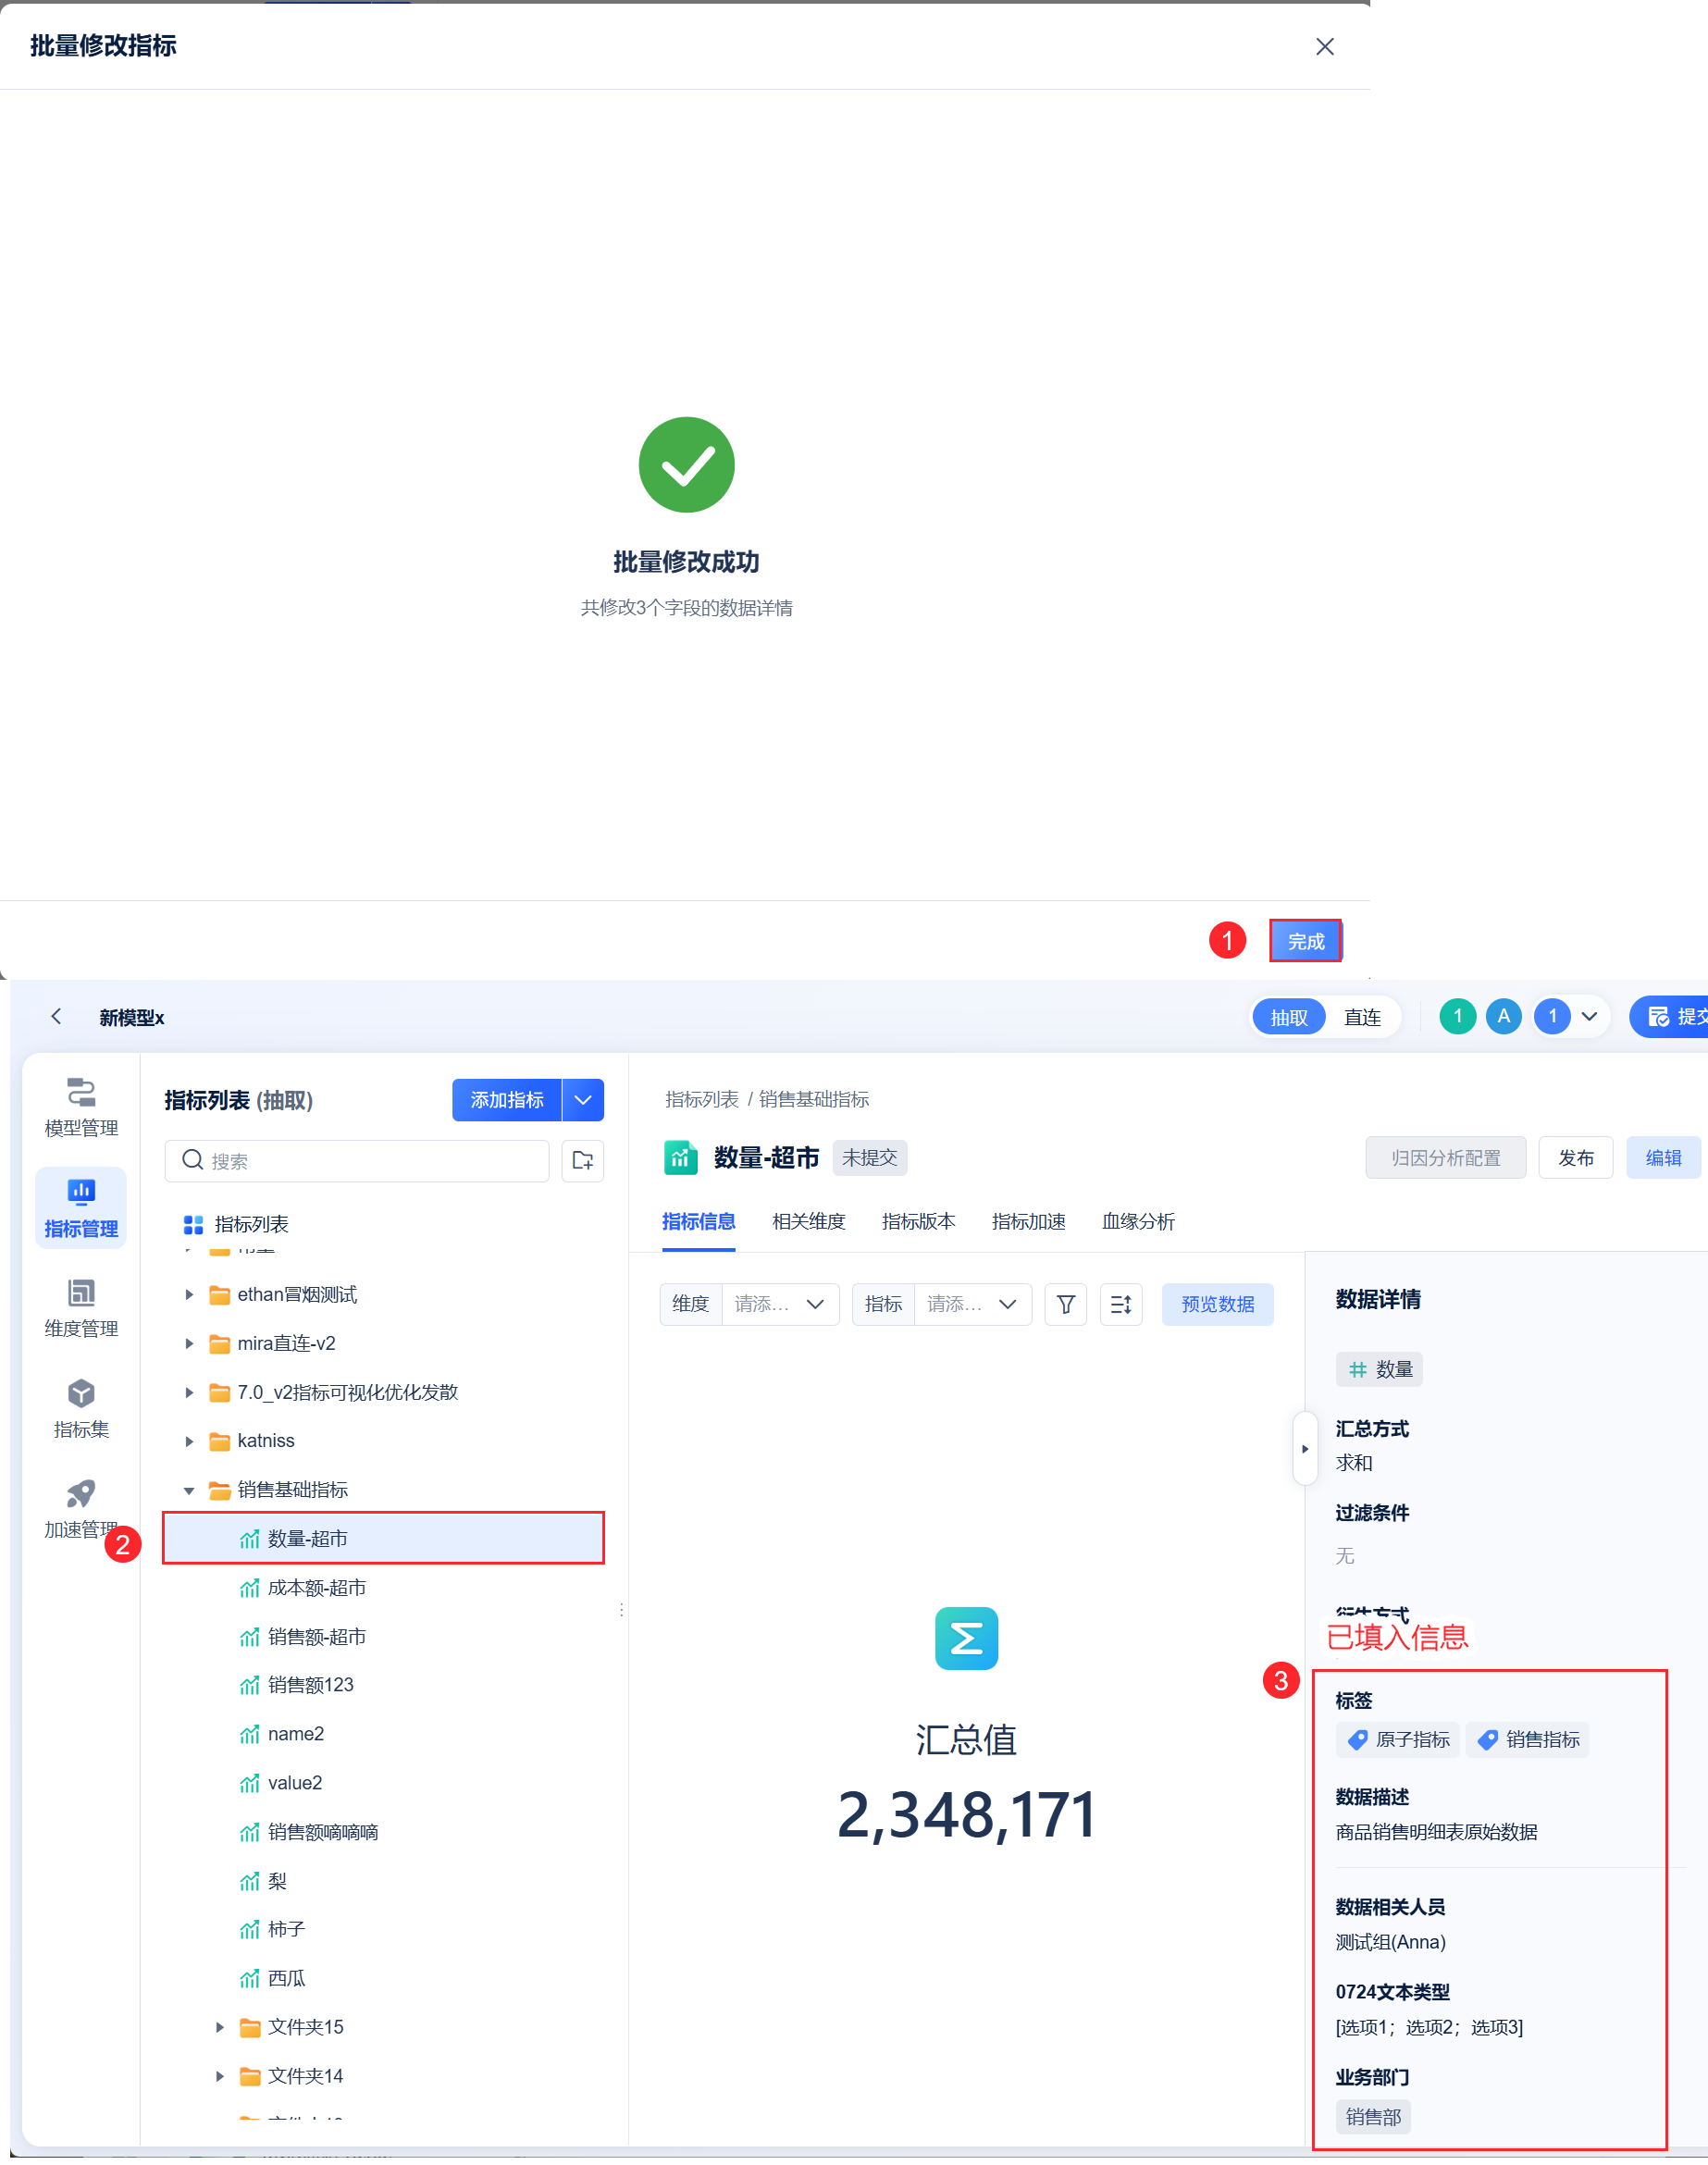Open 指标管理 in the sidebar
Image resolution: width=1708 pixels, height=2165 pixels.
coord(81,1208)
